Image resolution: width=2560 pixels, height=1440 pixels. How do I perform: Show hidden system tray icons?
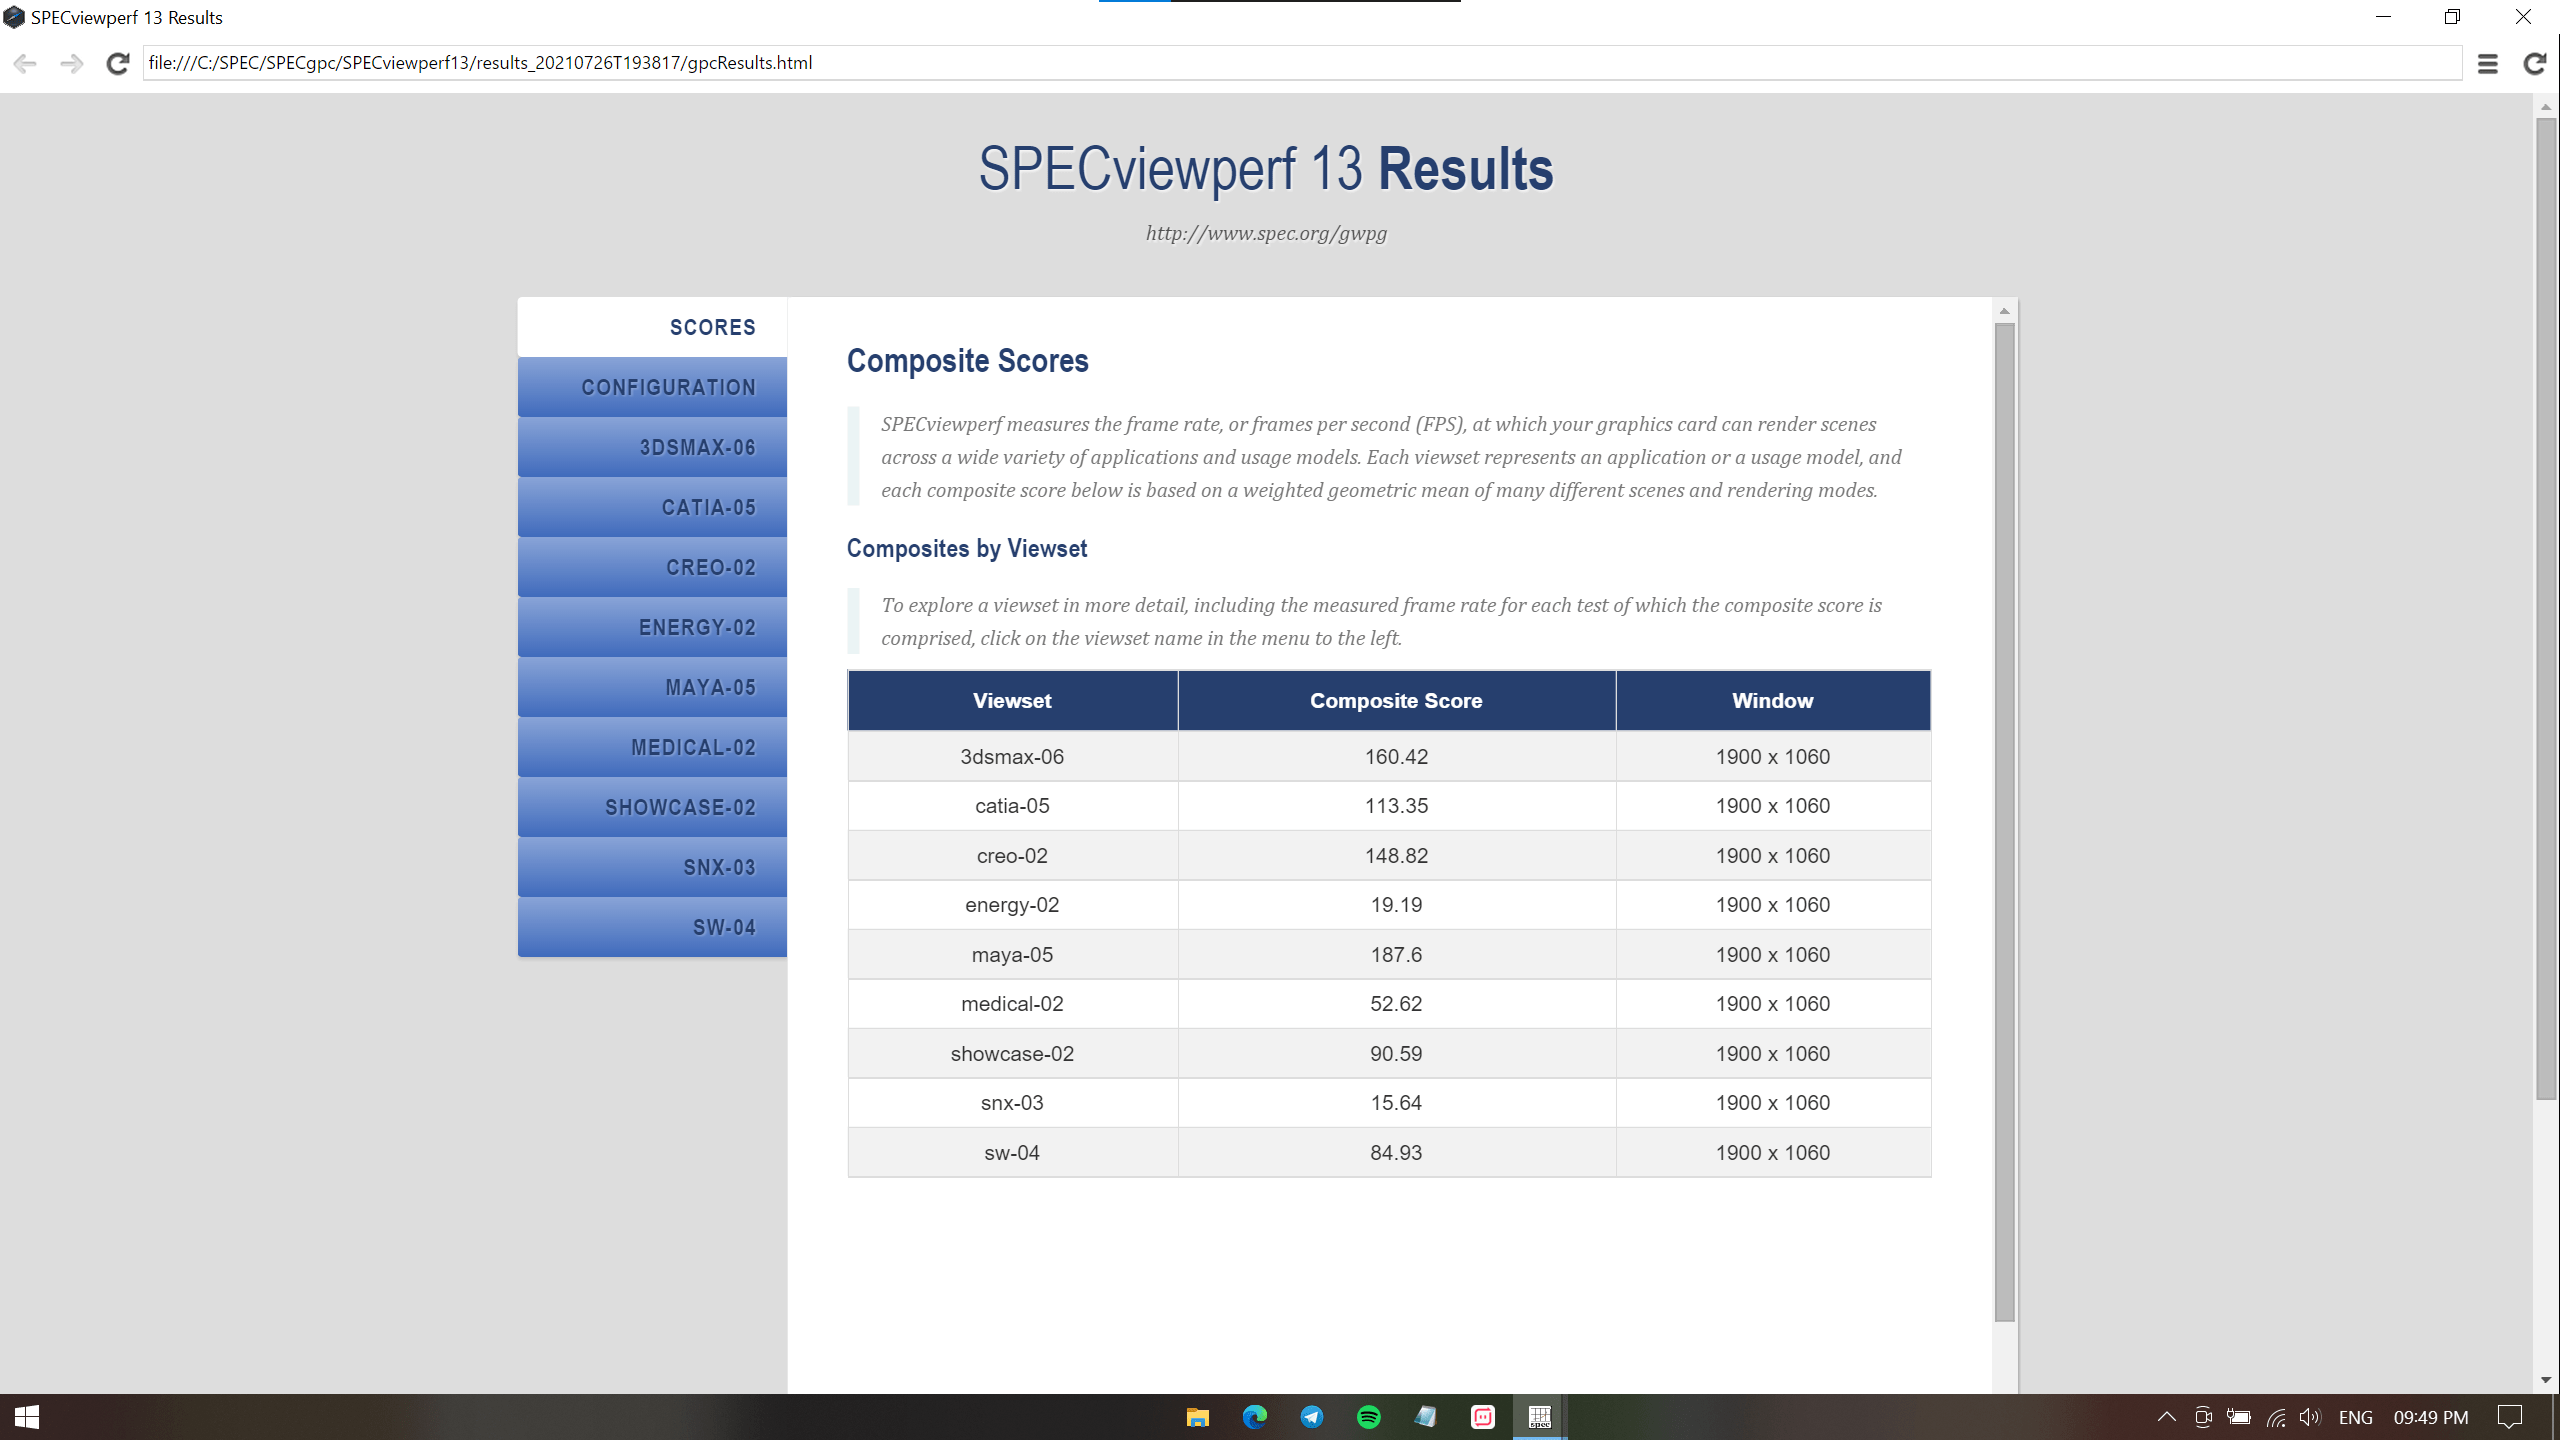pyautogui.click(x=2166, y=1417)
